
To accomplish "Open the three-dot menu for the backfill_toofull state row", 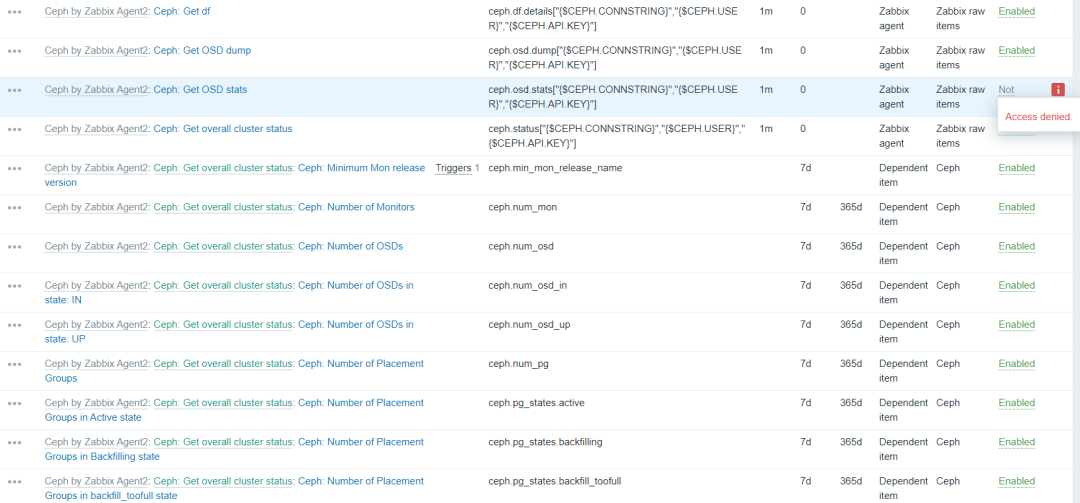I will [14, 482].
